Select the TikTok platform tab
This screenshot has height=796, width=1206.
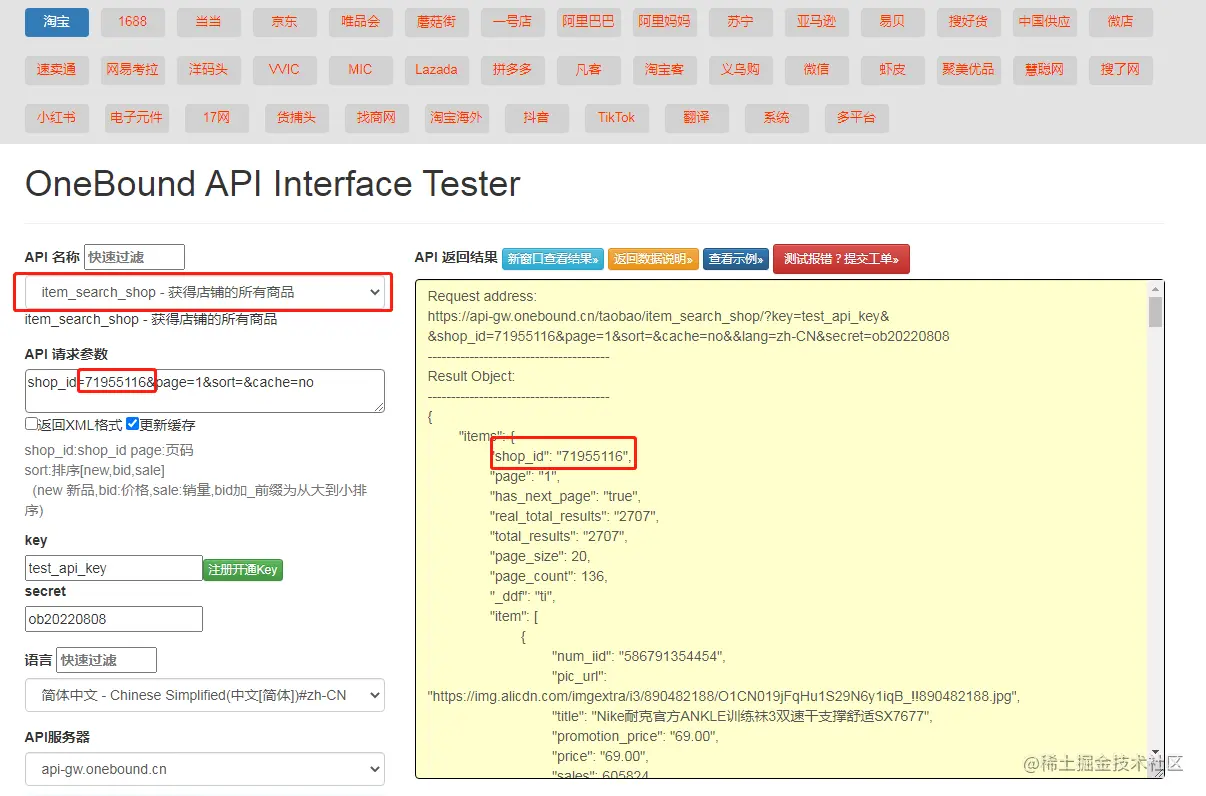616,118
